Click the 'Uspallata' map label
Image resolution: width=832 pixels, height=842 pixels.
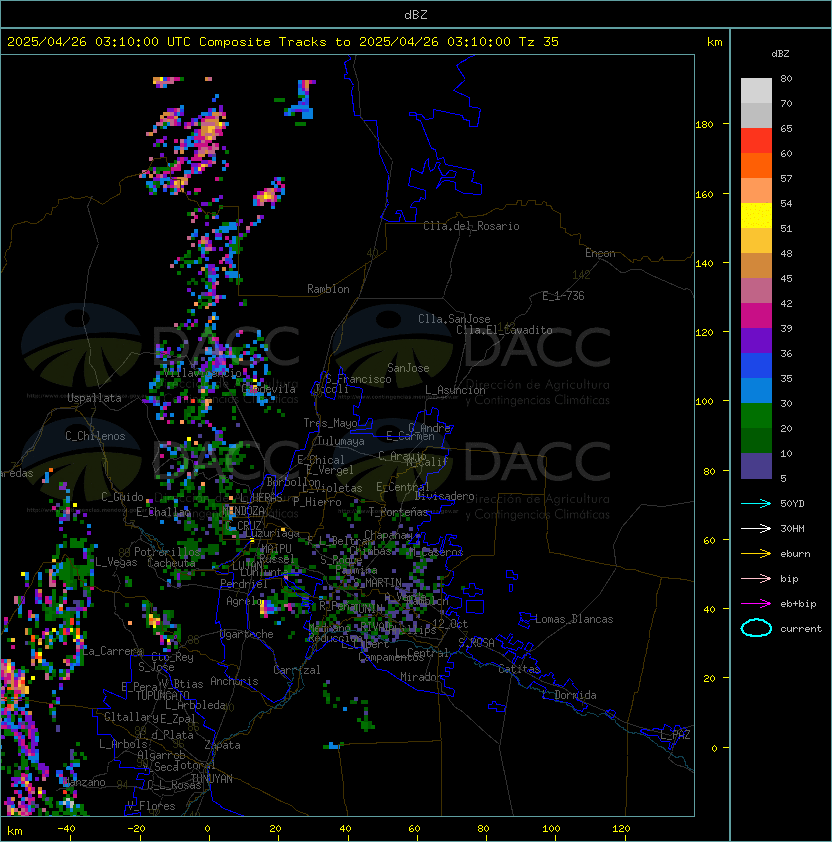tap(94, 398)
